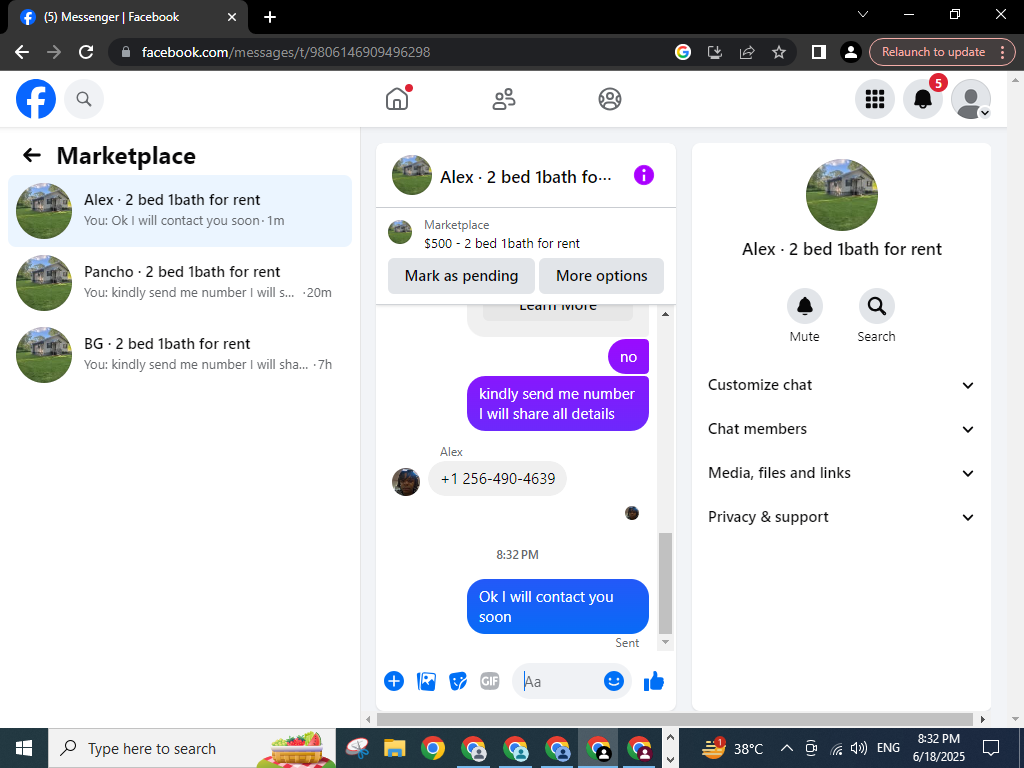Click the Facebook logo

pos(36,99)
